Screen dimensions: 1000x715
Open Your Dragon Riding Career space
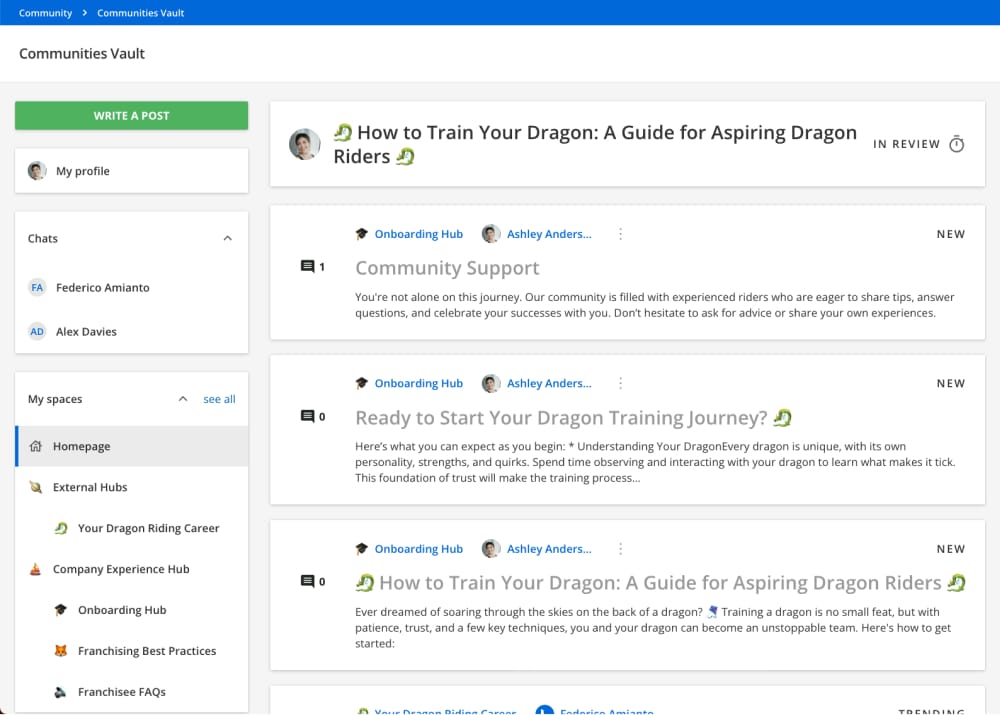click(x=148, y=528)
